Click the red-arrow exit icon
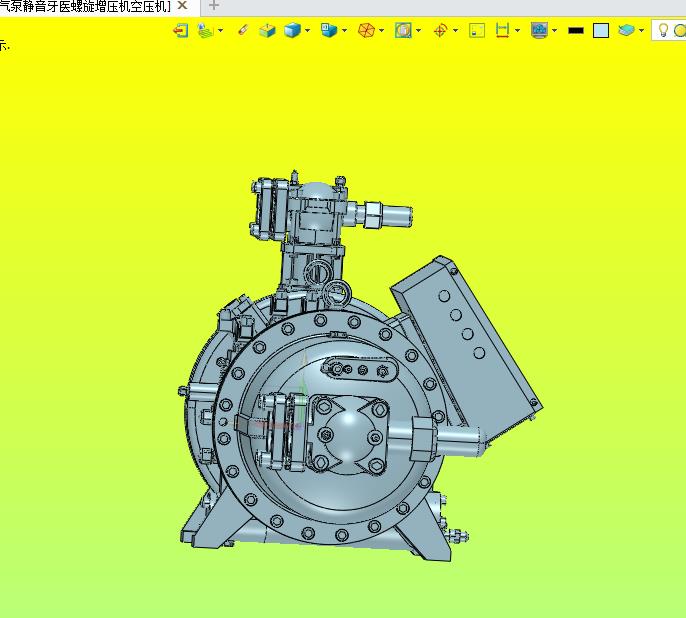This screenshot has height=618, width=686. tap(181, 31)
